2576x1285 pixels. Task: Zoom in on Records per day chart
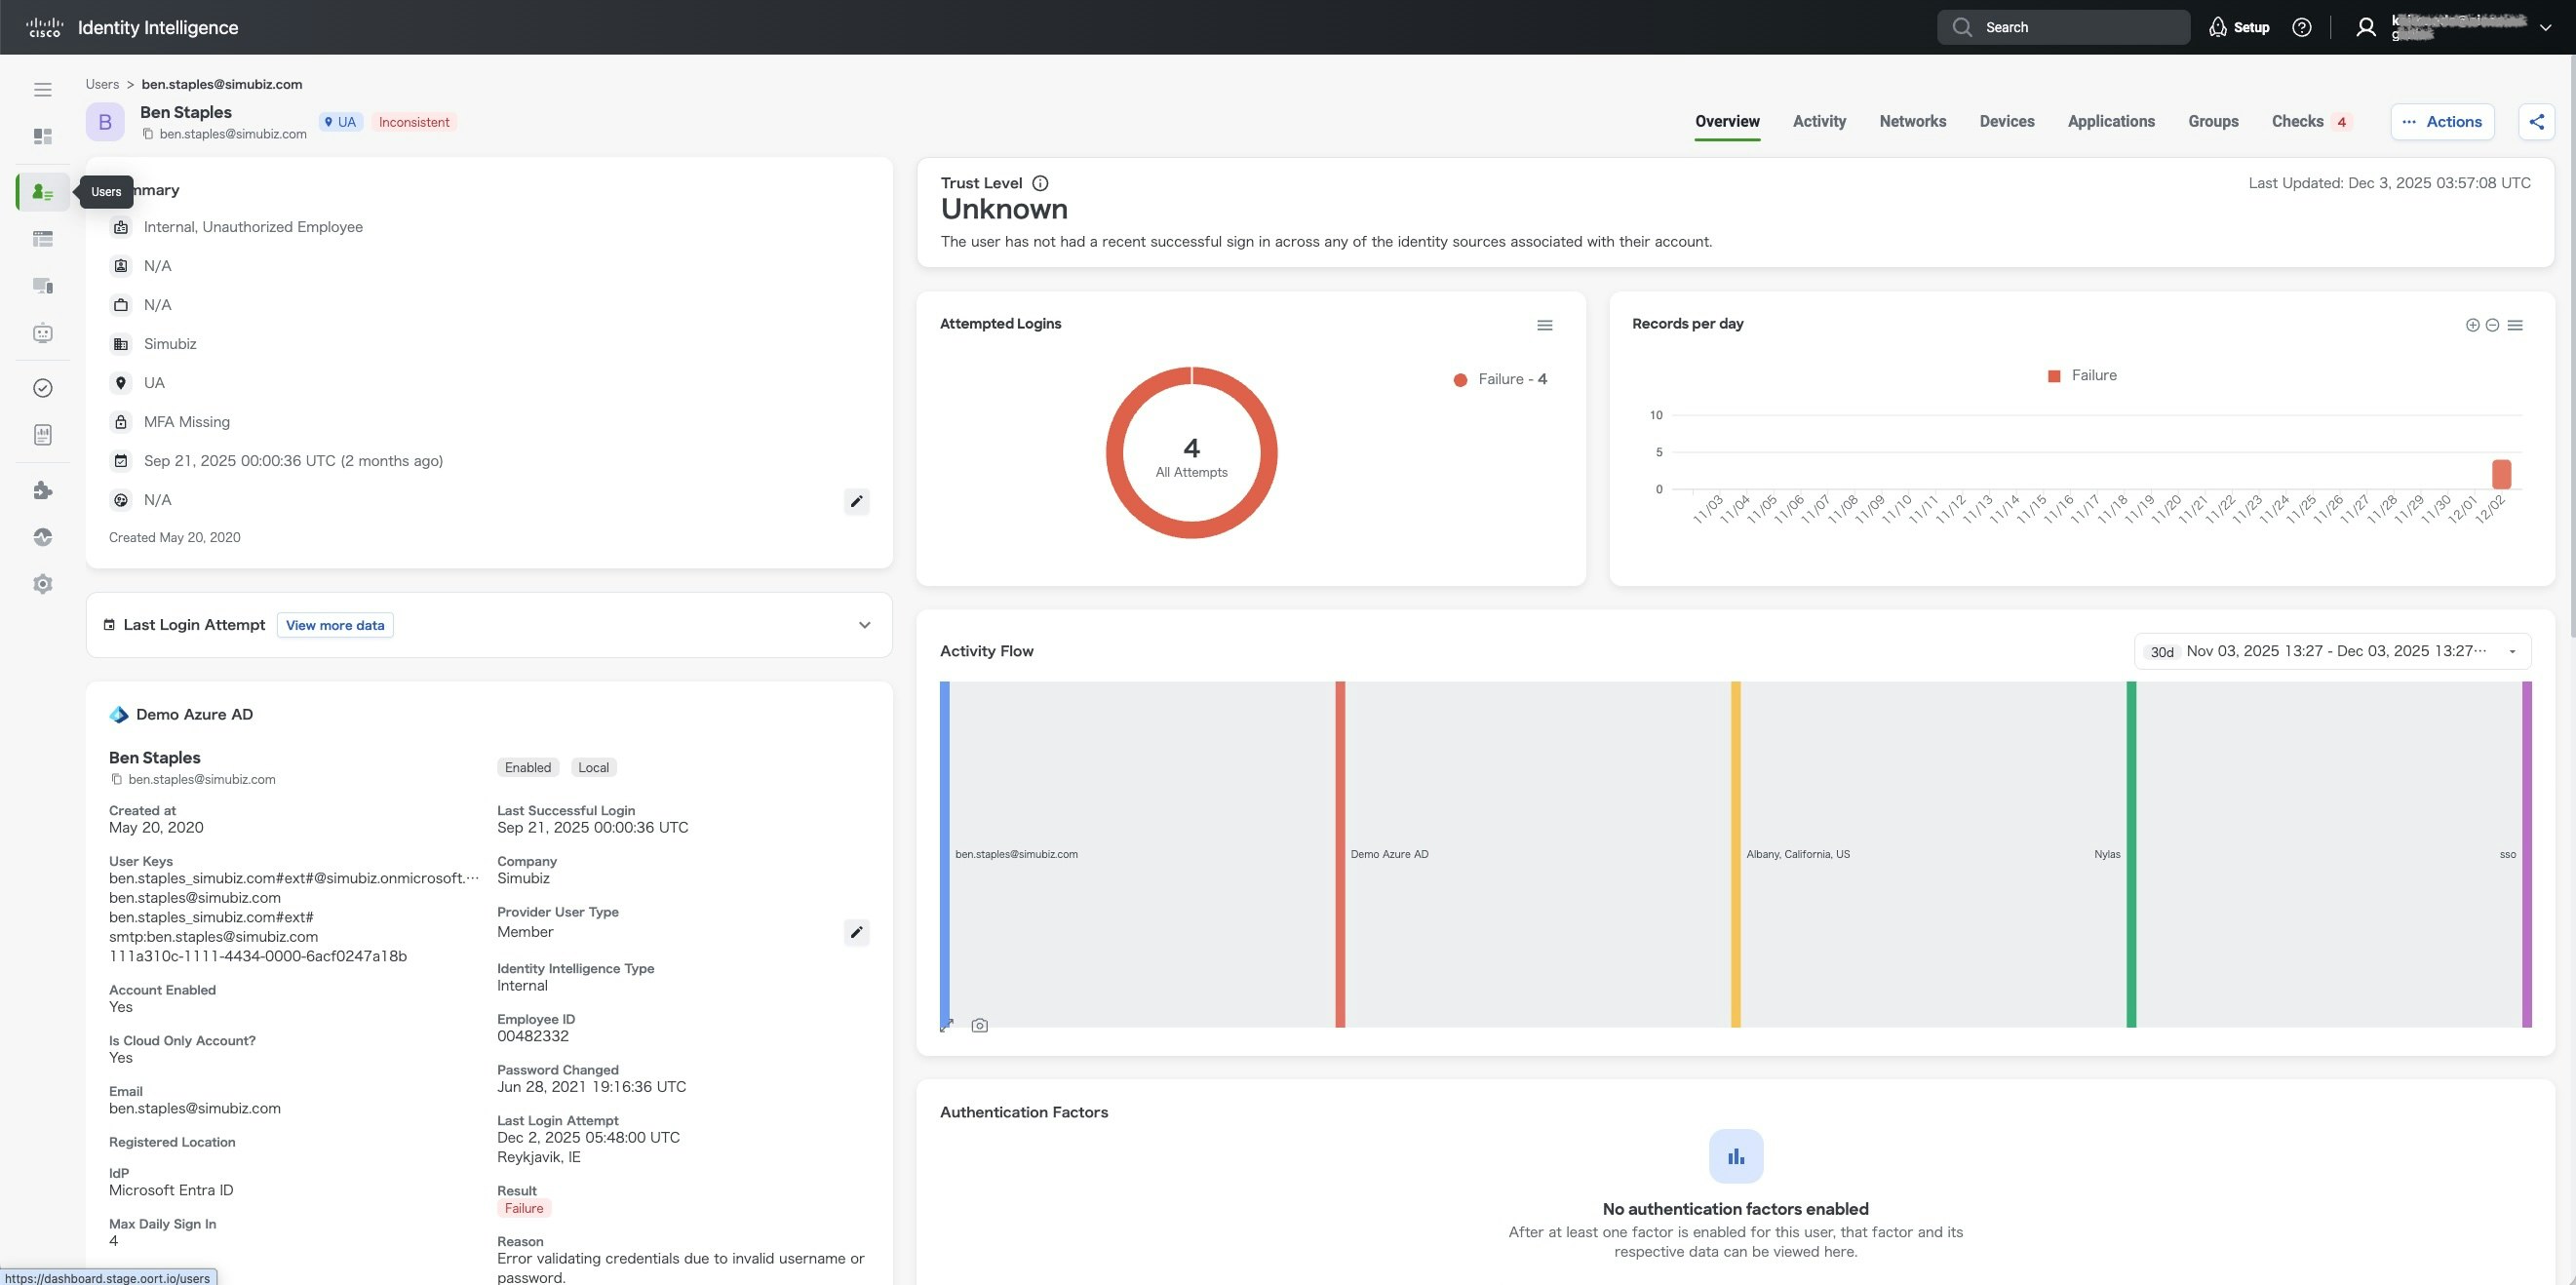click(x=2472, y=325)
